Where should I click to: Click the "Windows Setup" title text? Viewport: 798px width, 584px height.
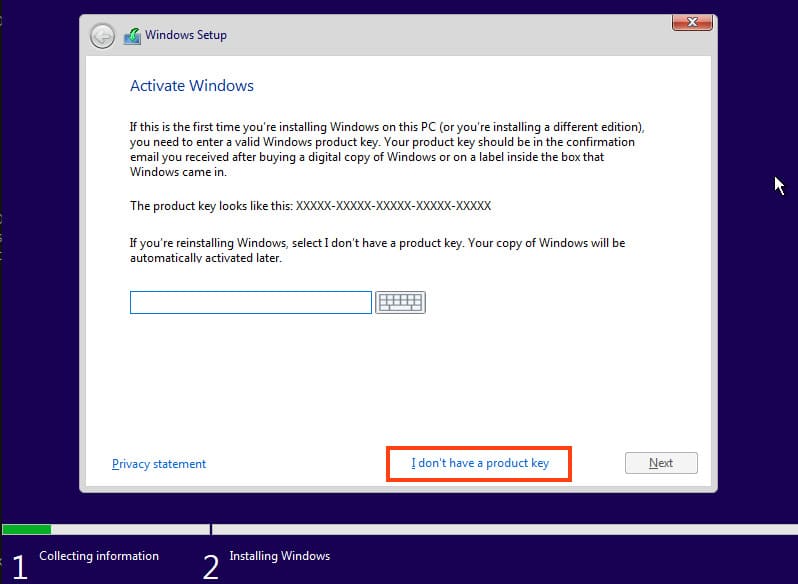(186, 35)
